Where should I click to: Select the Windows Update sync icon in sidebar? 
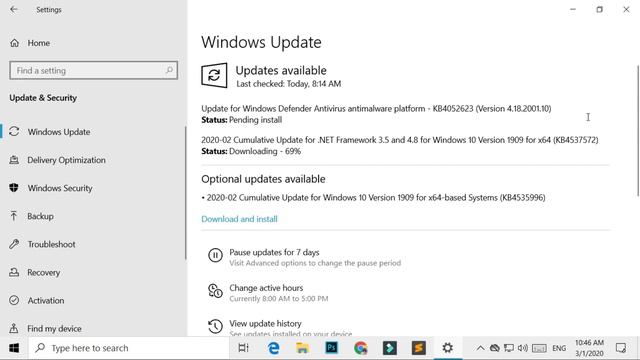pyautogui.click(x=14, y=131)
